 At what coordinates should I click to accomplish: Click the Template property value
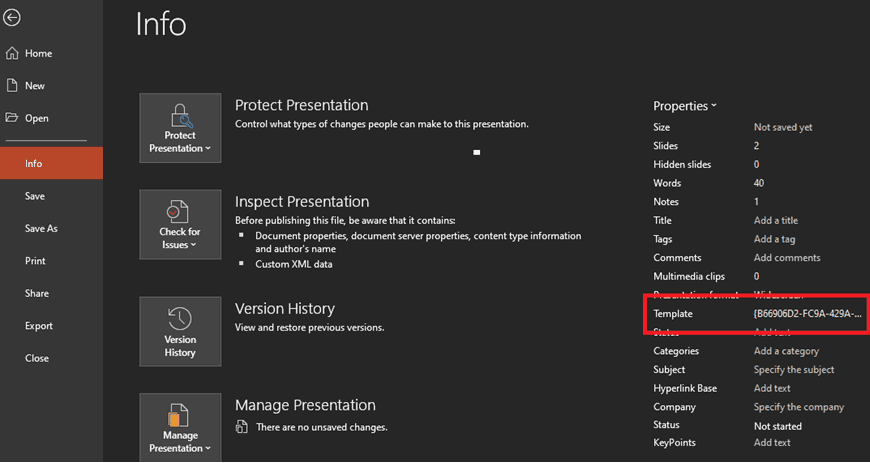pyautogui.click(x=806, y=313)
